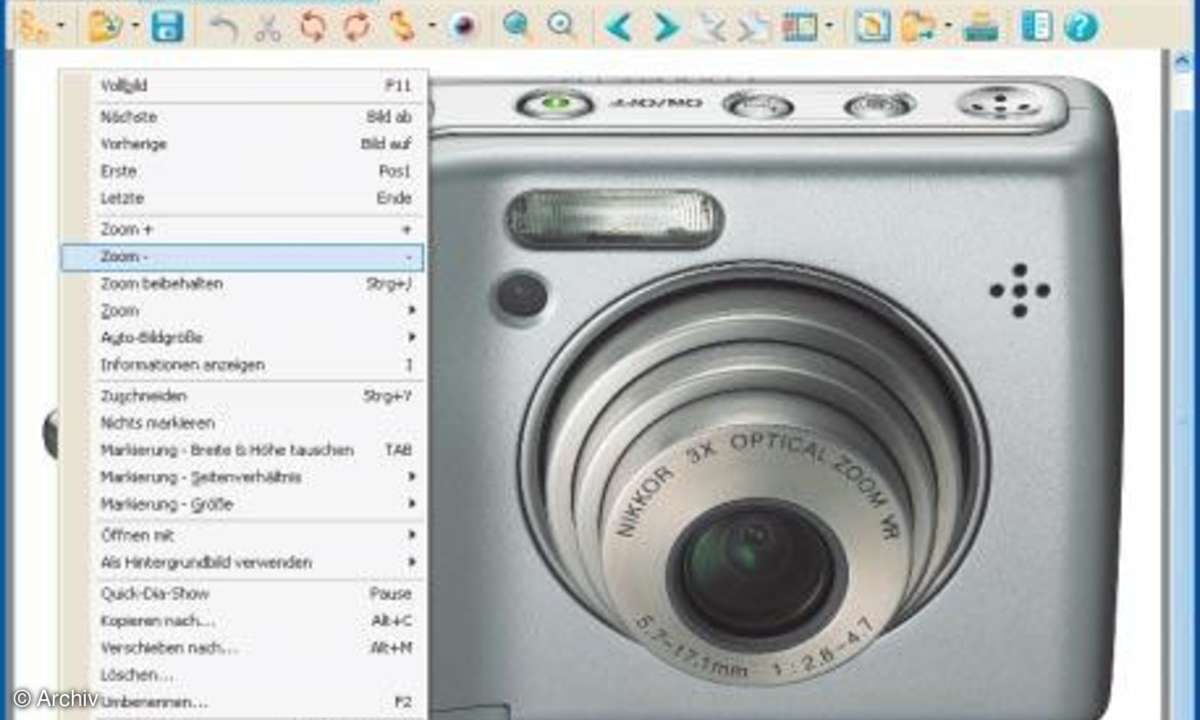1200x720 pixels.
Task: Click the layout view toolbar icon
Action: (800, 26)
